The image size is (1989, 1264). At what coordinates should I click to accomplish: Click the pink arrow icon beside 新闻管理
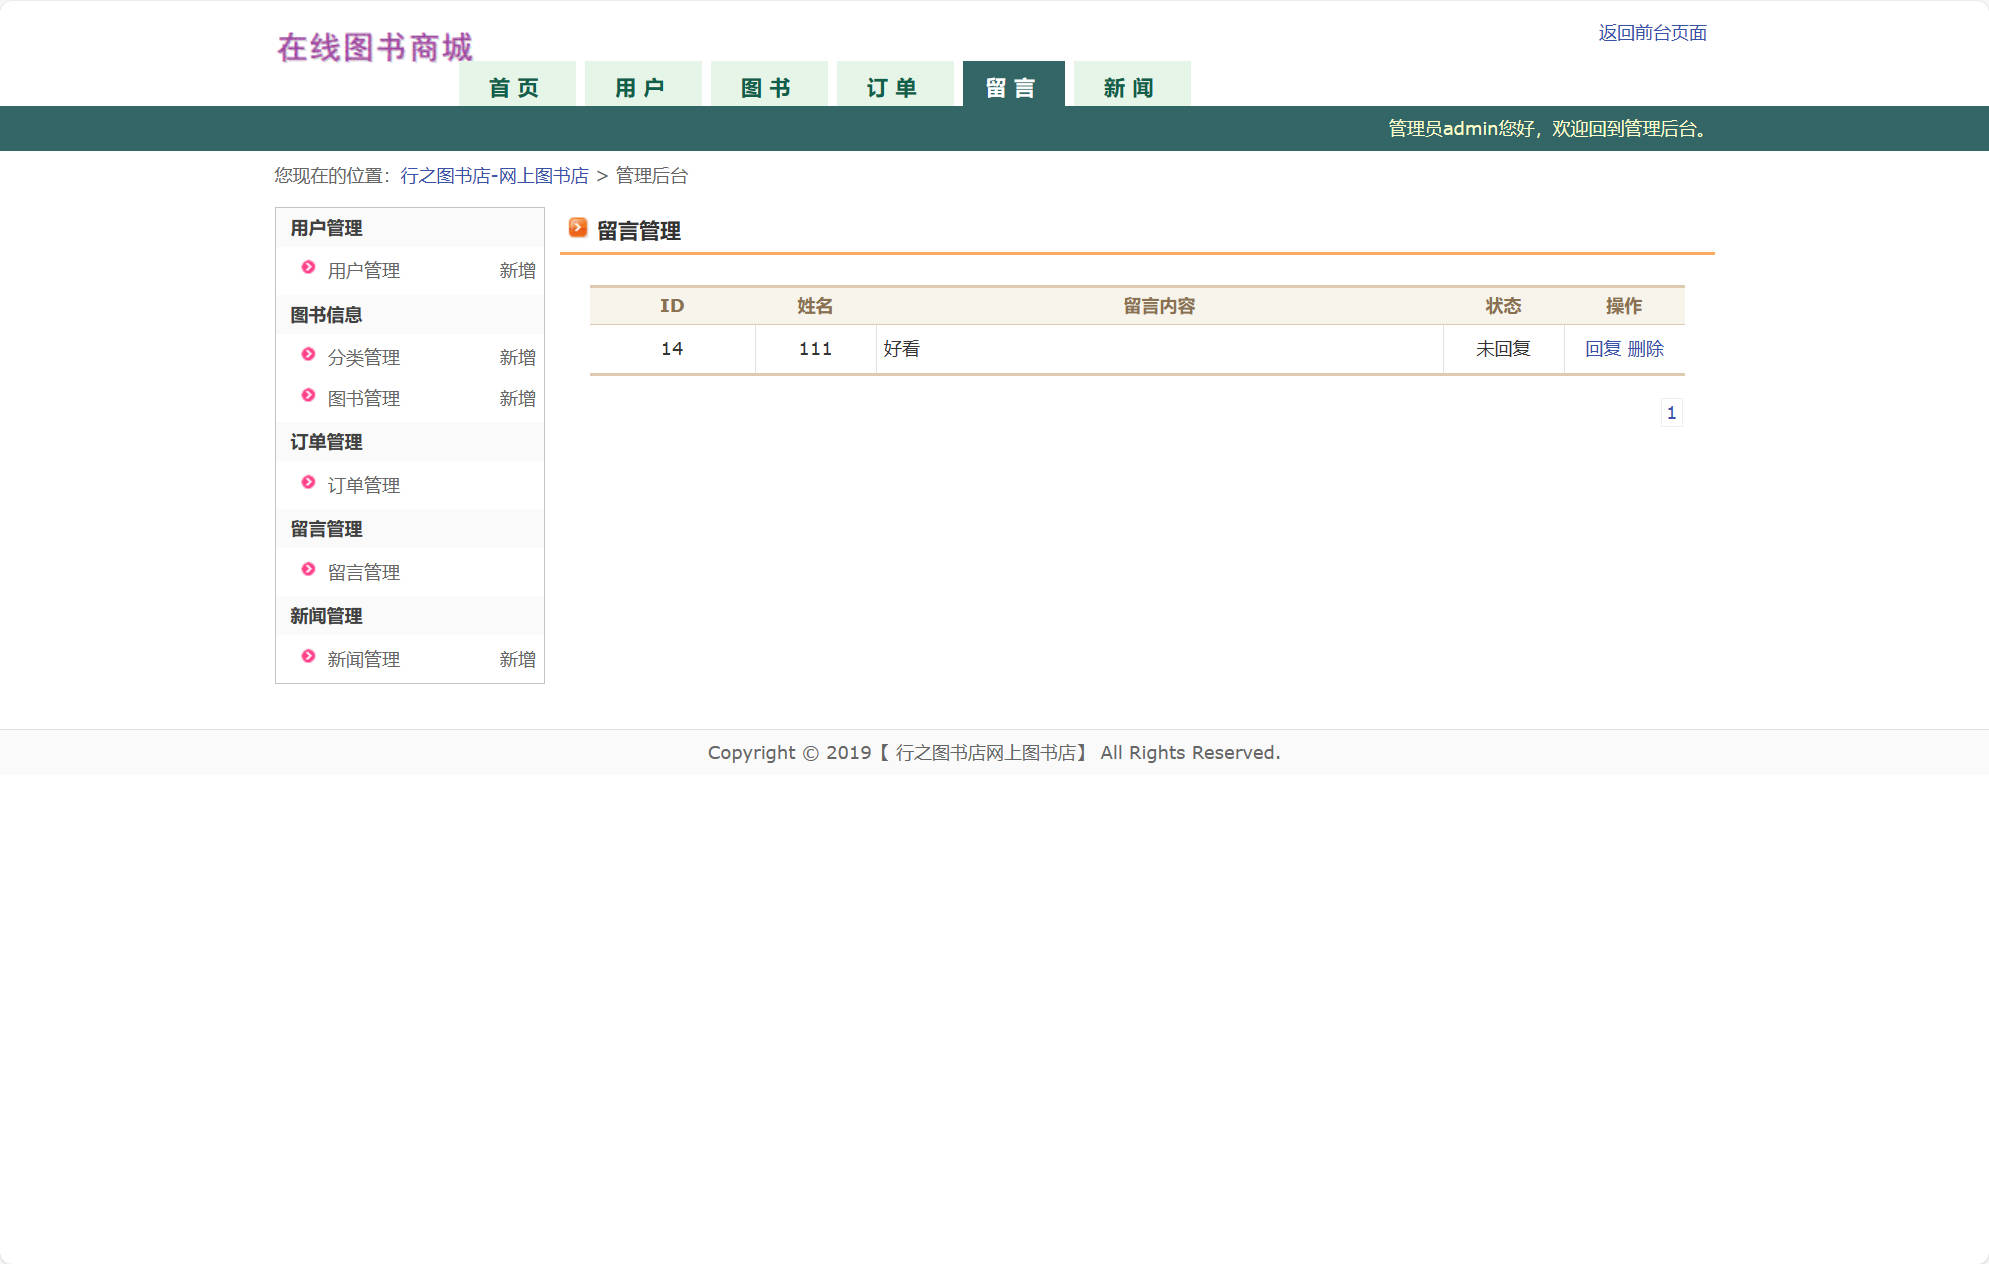[307, 657]
